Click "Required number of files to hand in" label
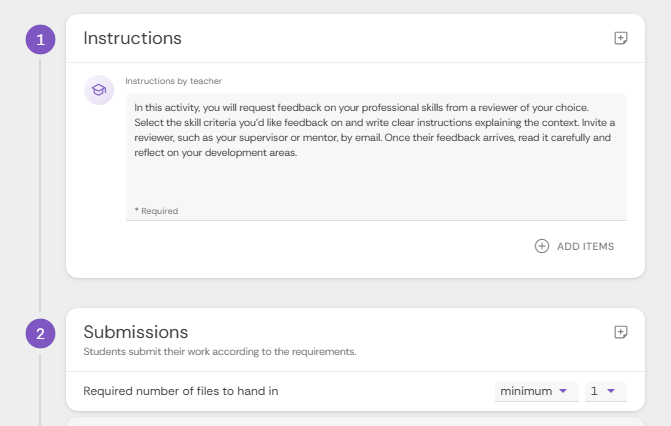This screenshot has height=426, width=671. coord(180,391)
